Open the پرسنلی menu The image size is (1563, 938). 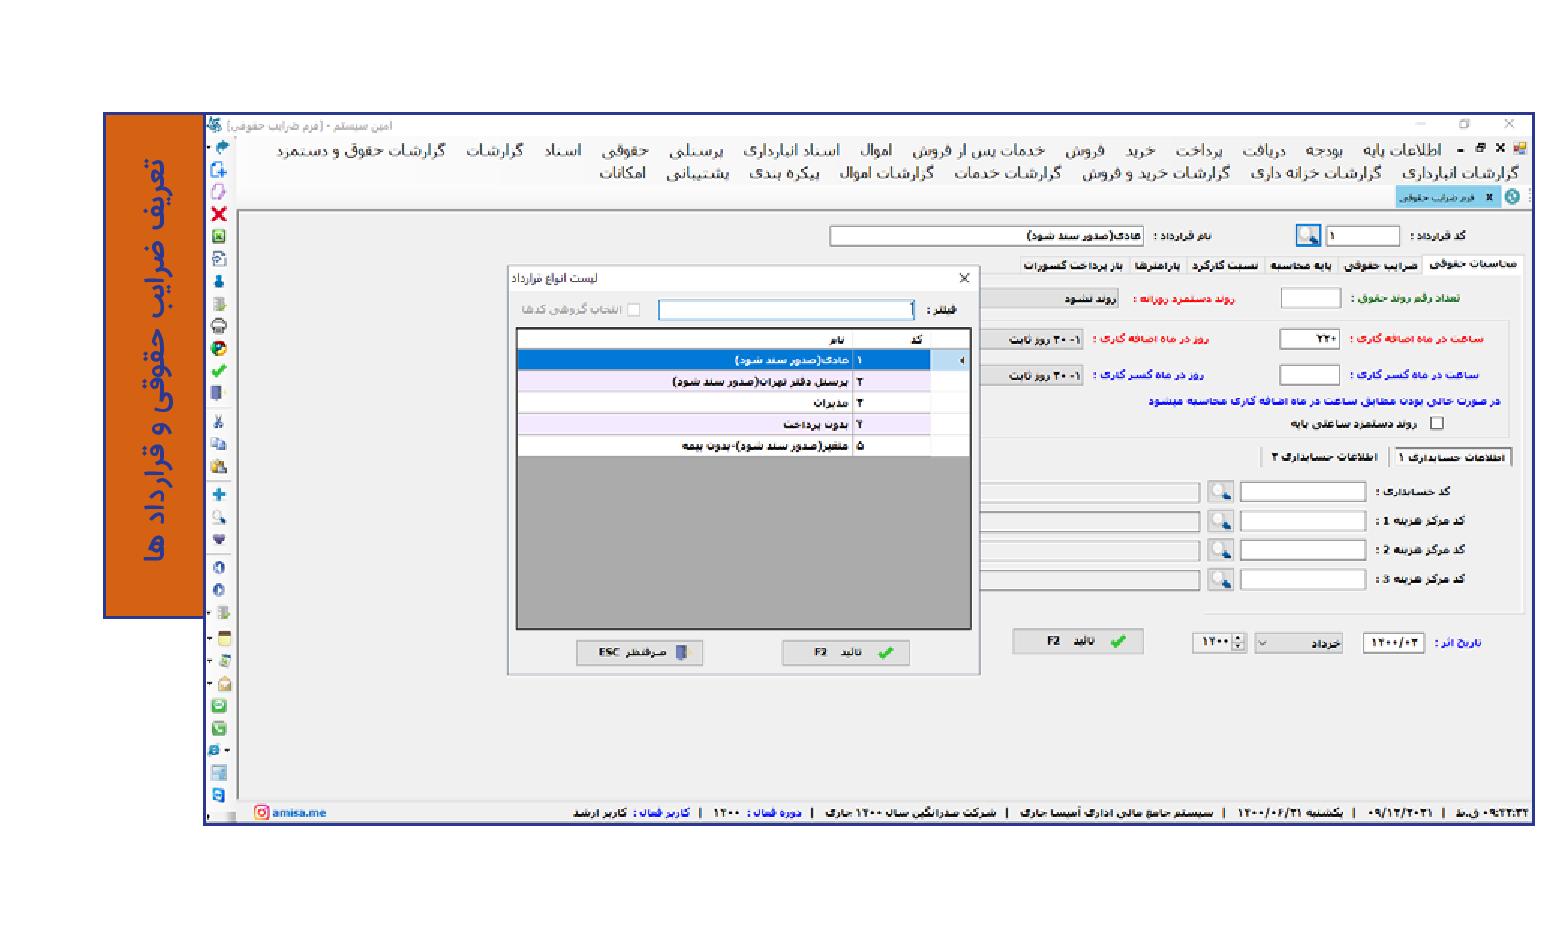(x=696, y=150)
